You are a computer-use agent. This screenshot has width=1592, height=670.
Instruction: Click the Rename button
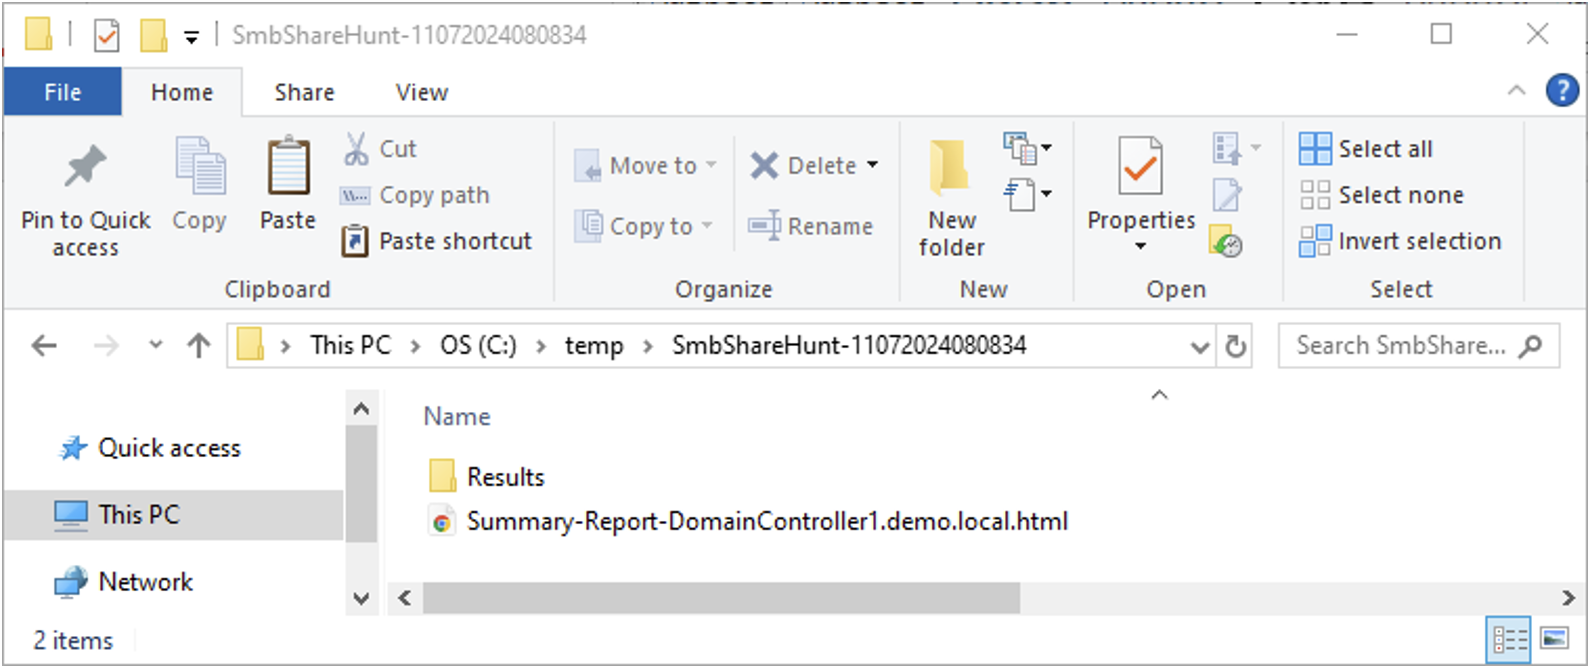point(811,226)
